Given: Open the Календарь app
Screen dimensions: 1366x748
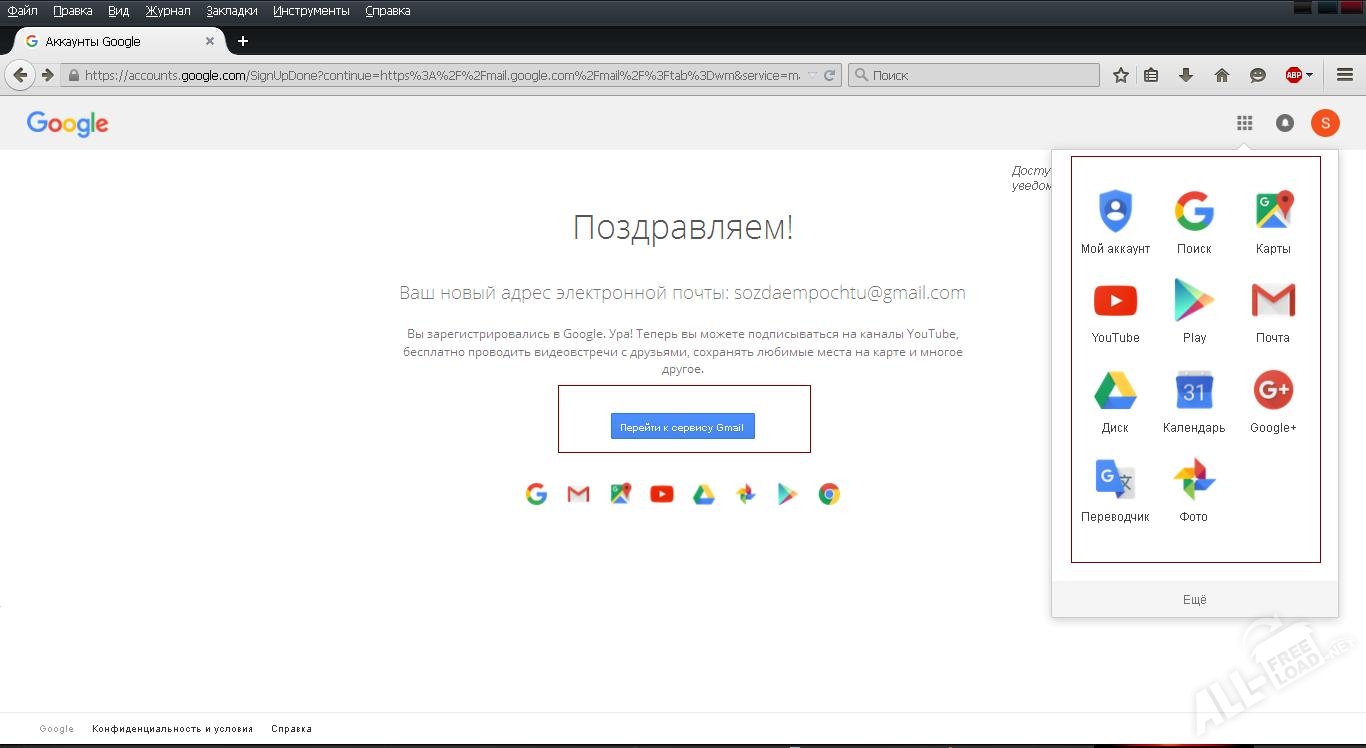Looking at the screenshot, I should 1193,390.
